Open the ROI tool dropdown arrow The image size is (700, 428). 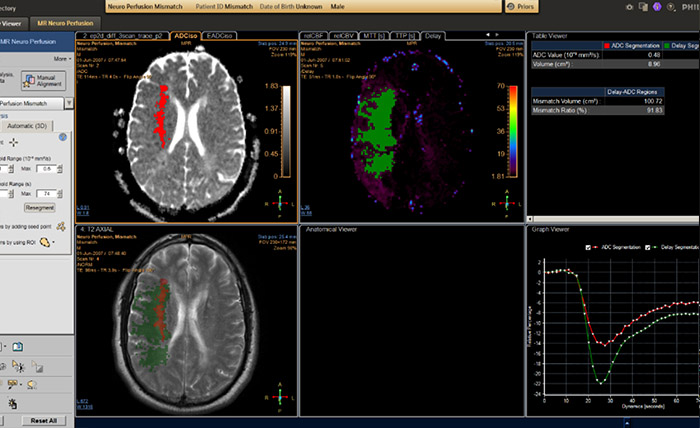coord(54,242)
